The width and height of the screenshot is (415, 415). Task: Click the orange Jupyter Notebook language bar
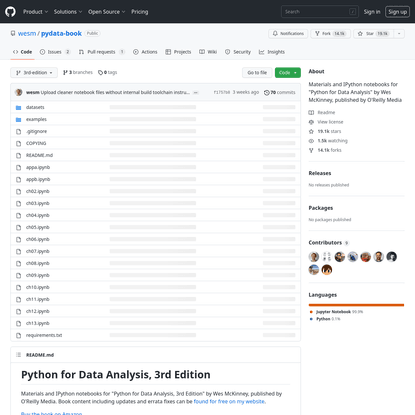[356, 305]
